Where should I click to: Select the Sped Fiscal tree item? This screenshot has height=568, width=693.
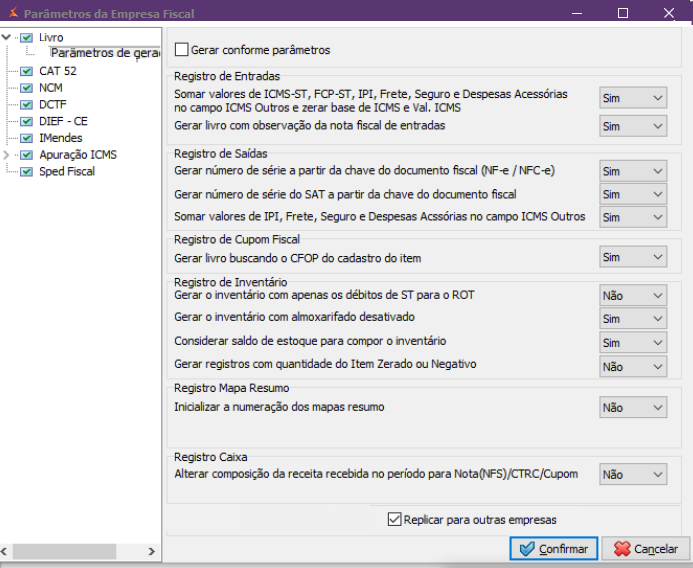67,172
